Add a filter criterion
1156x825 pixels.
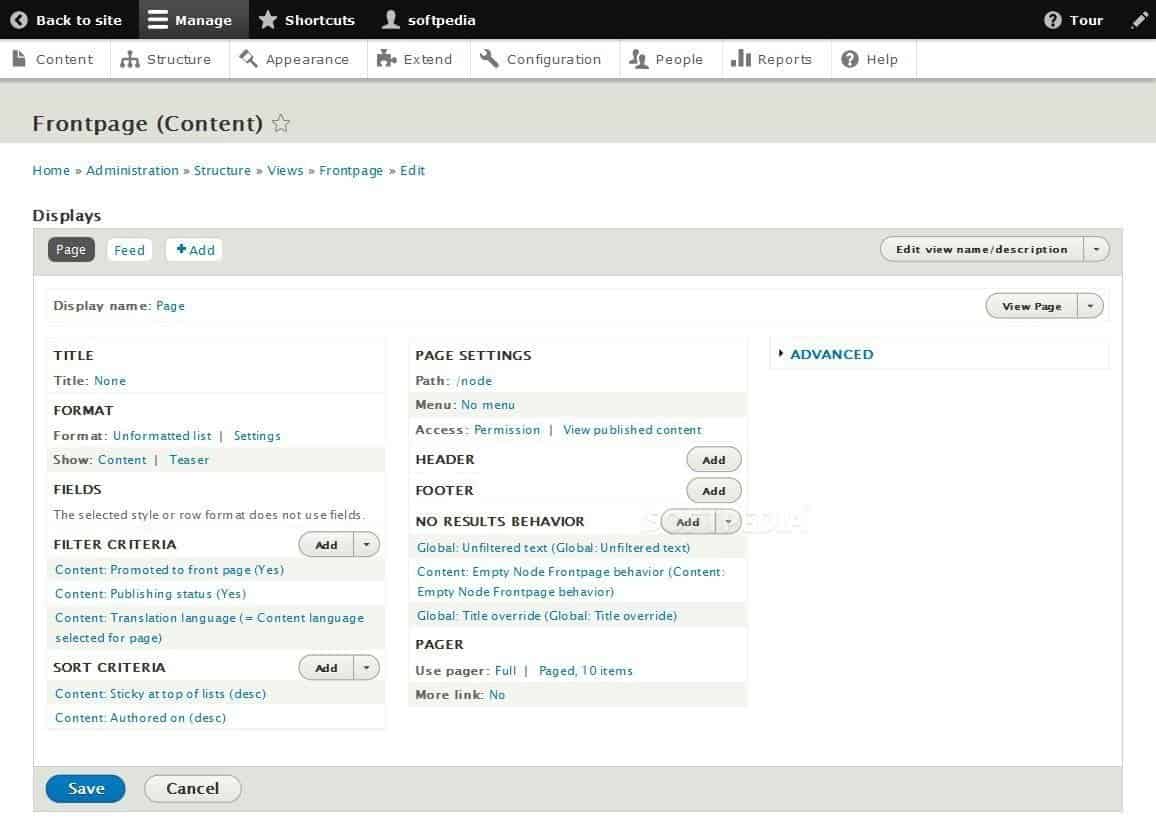point(326,545)
